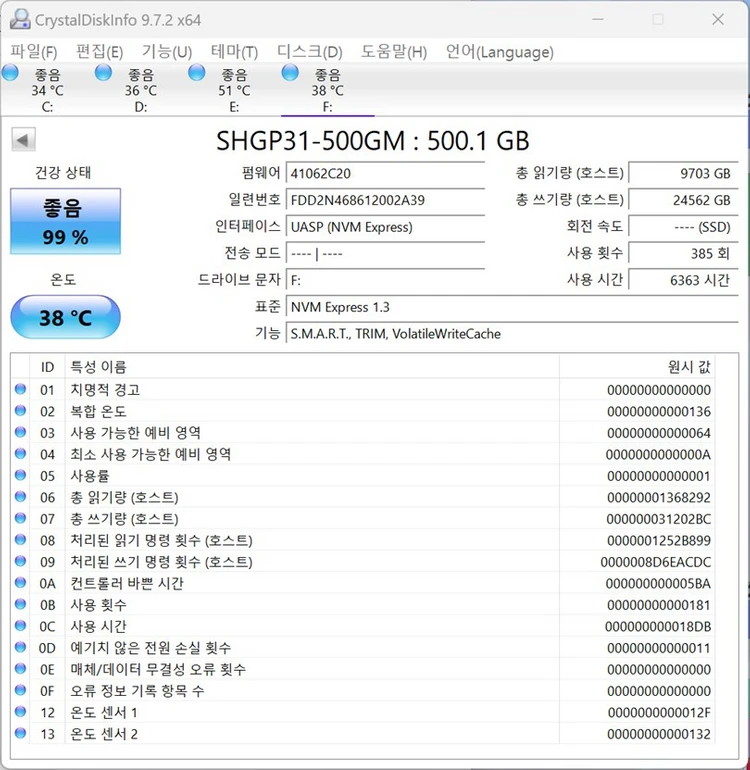This screenshot has height=770, width=750.
Task: Open the 언어(Language) menu
Action: click(x=500, y=52)
